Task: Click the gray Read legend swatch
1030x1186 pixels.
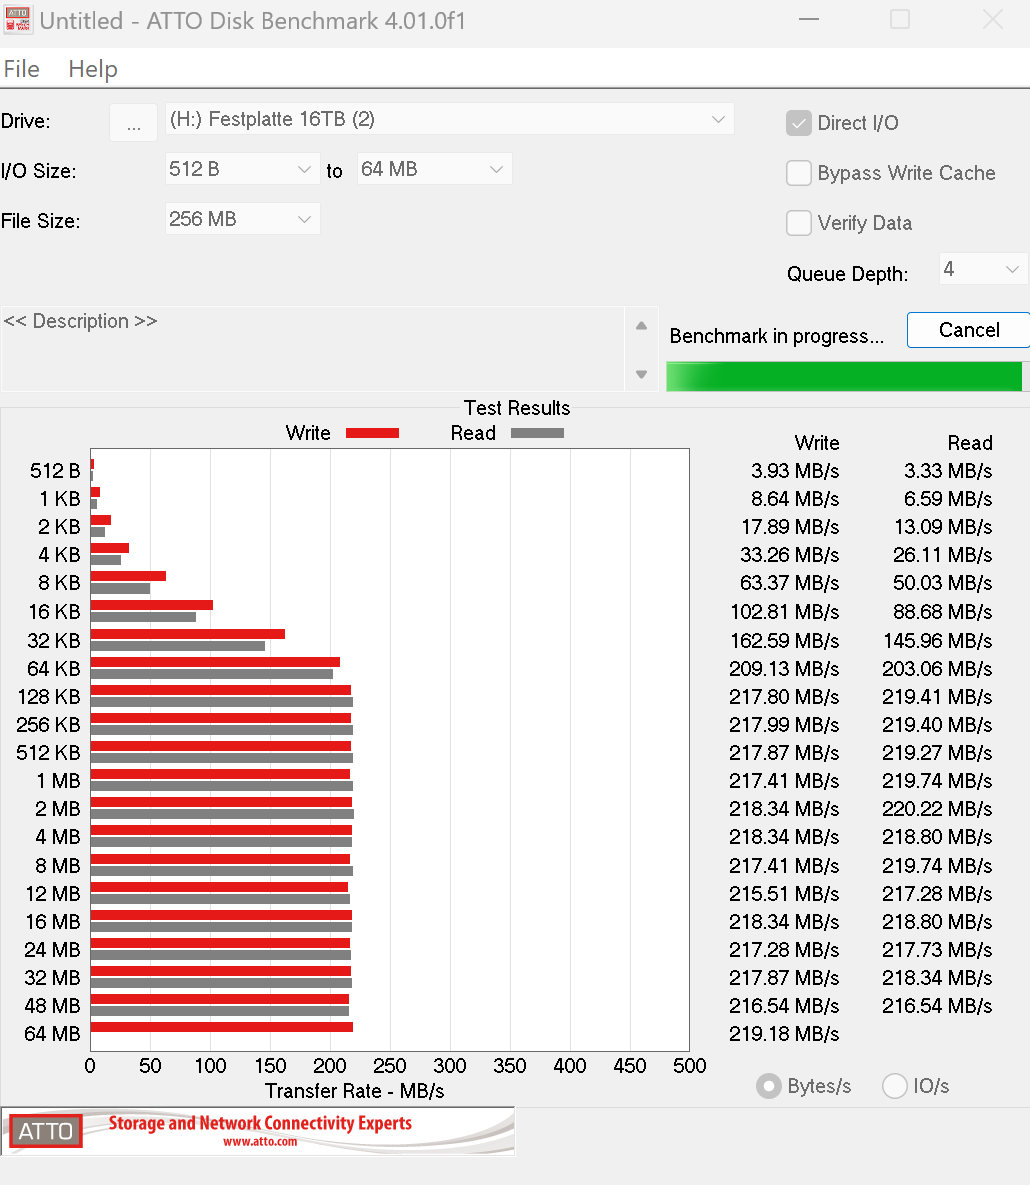Action: coord(537,433)
